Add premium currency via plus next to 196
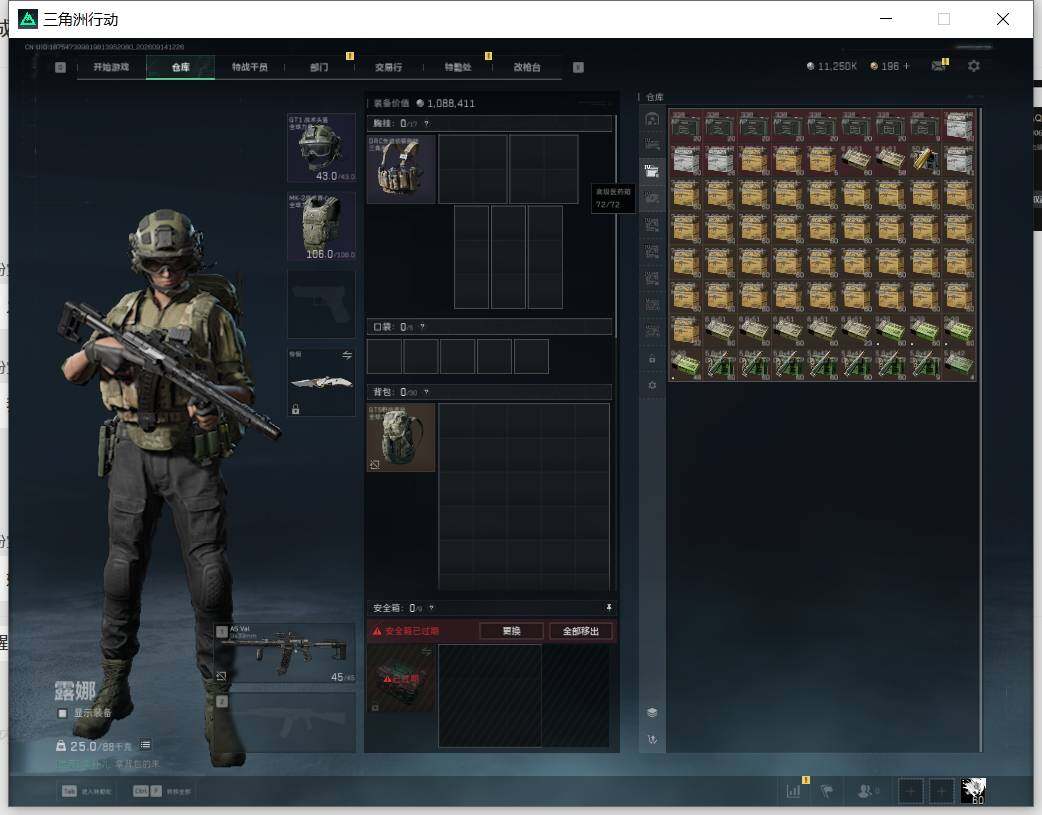Image resolution: width=1042 pixels, height=815 pixels. click(906, 66)
